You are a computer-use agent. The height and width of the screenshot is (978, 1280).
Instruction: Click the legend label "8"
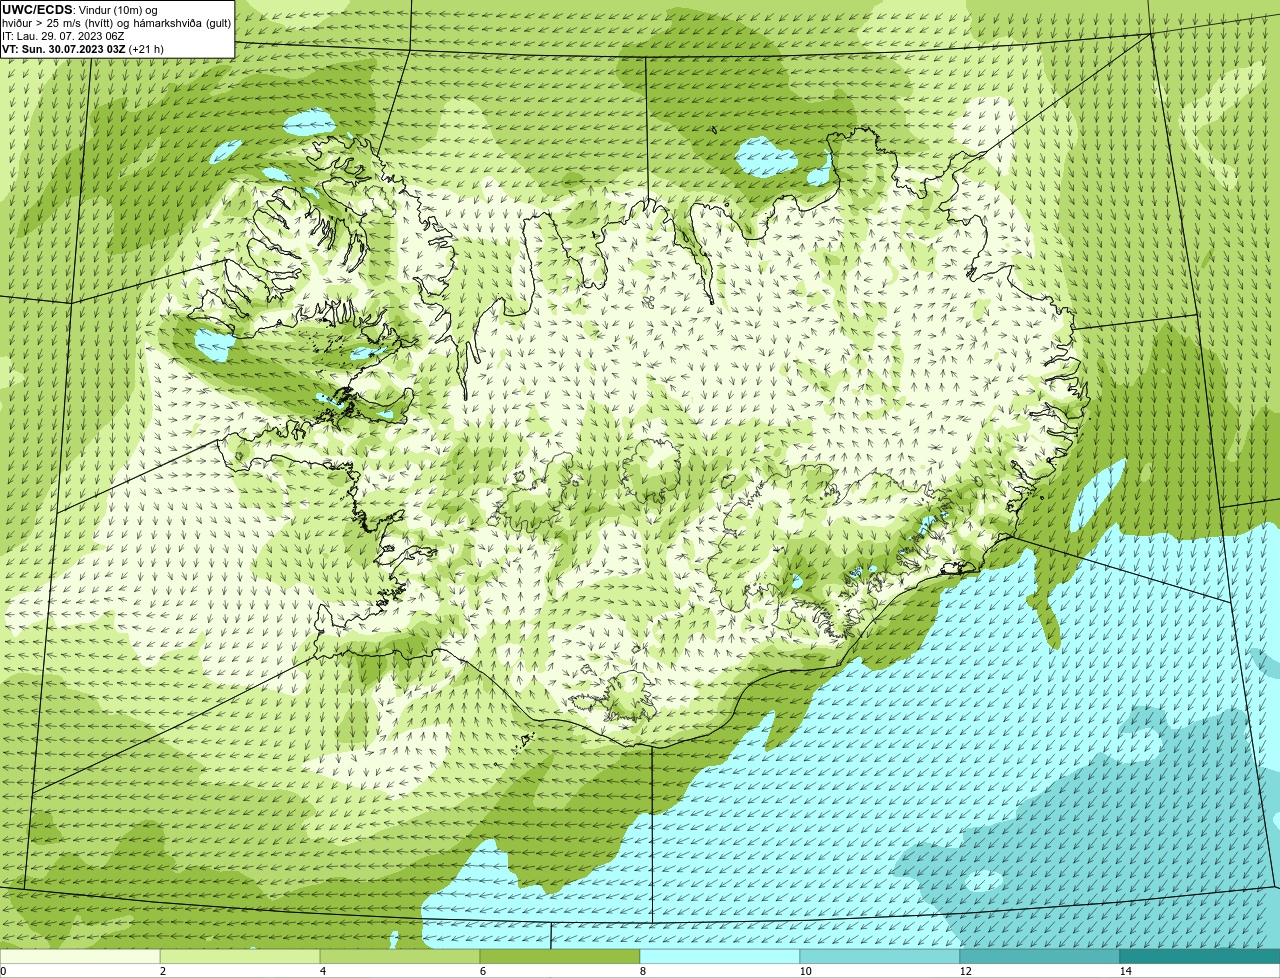[642, 971]
